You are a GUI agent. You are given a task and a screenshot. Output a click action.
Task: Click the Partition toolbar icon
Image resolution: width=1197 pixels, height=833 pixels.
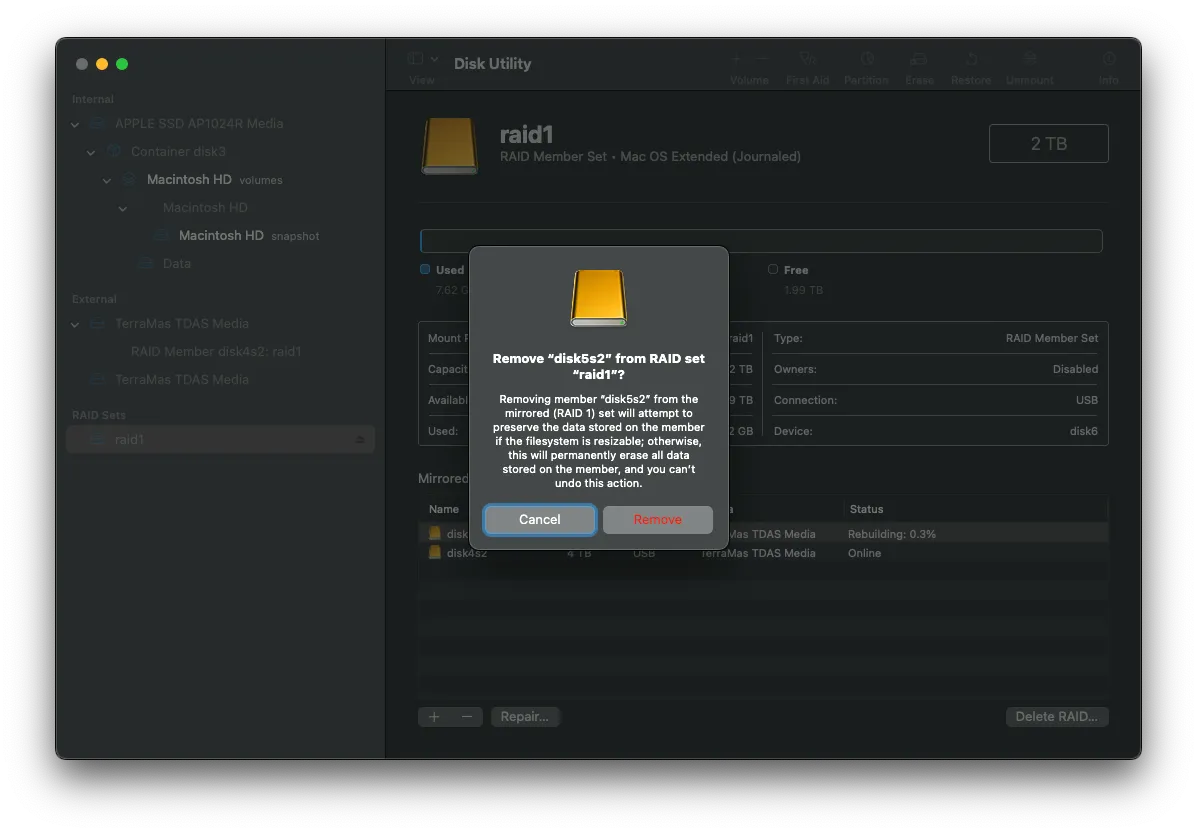point(866,60)
